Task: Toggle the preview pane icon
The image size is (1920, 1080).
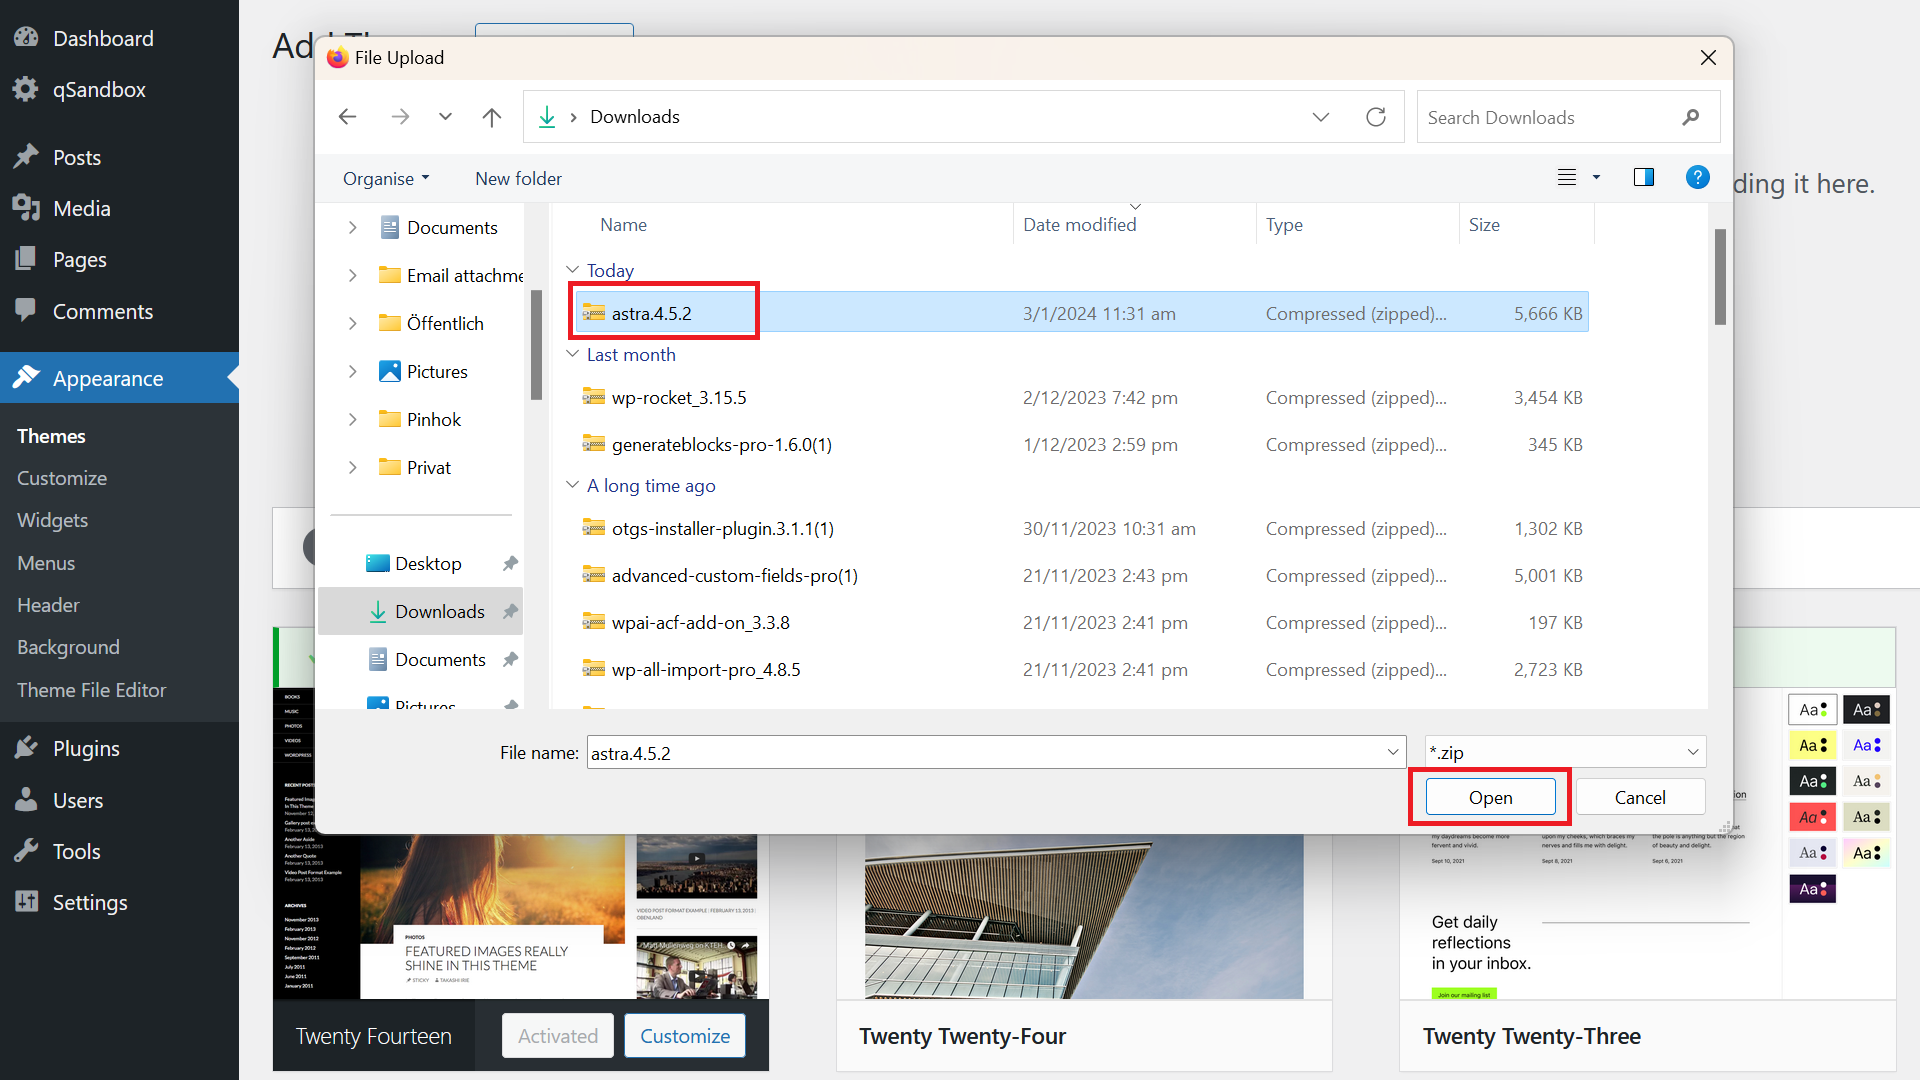Action: coord(1644,177)
